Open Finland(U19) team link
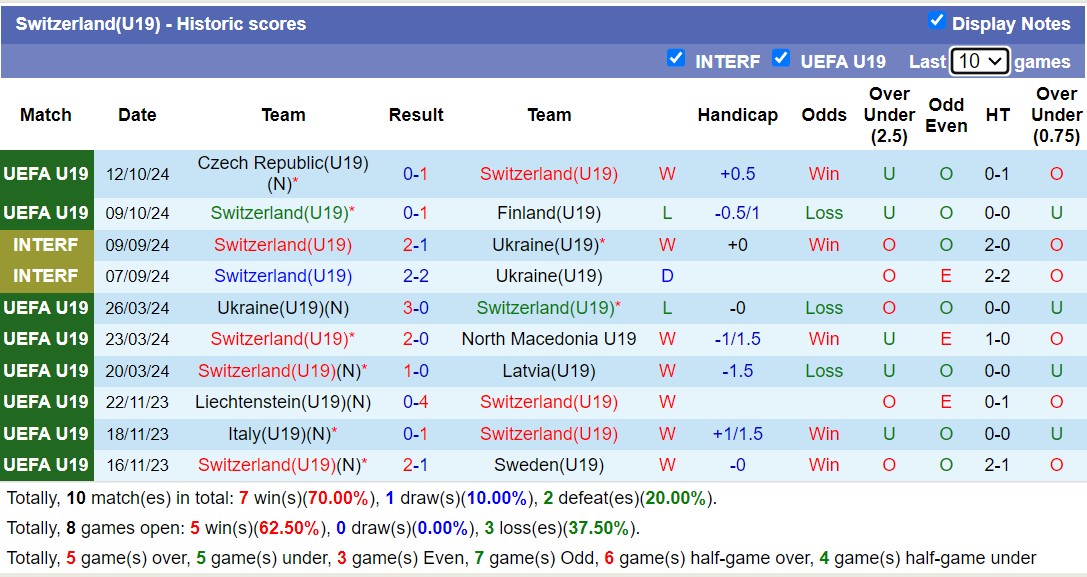The height and width of the screenshot is (577, 1087). [549, 213]
